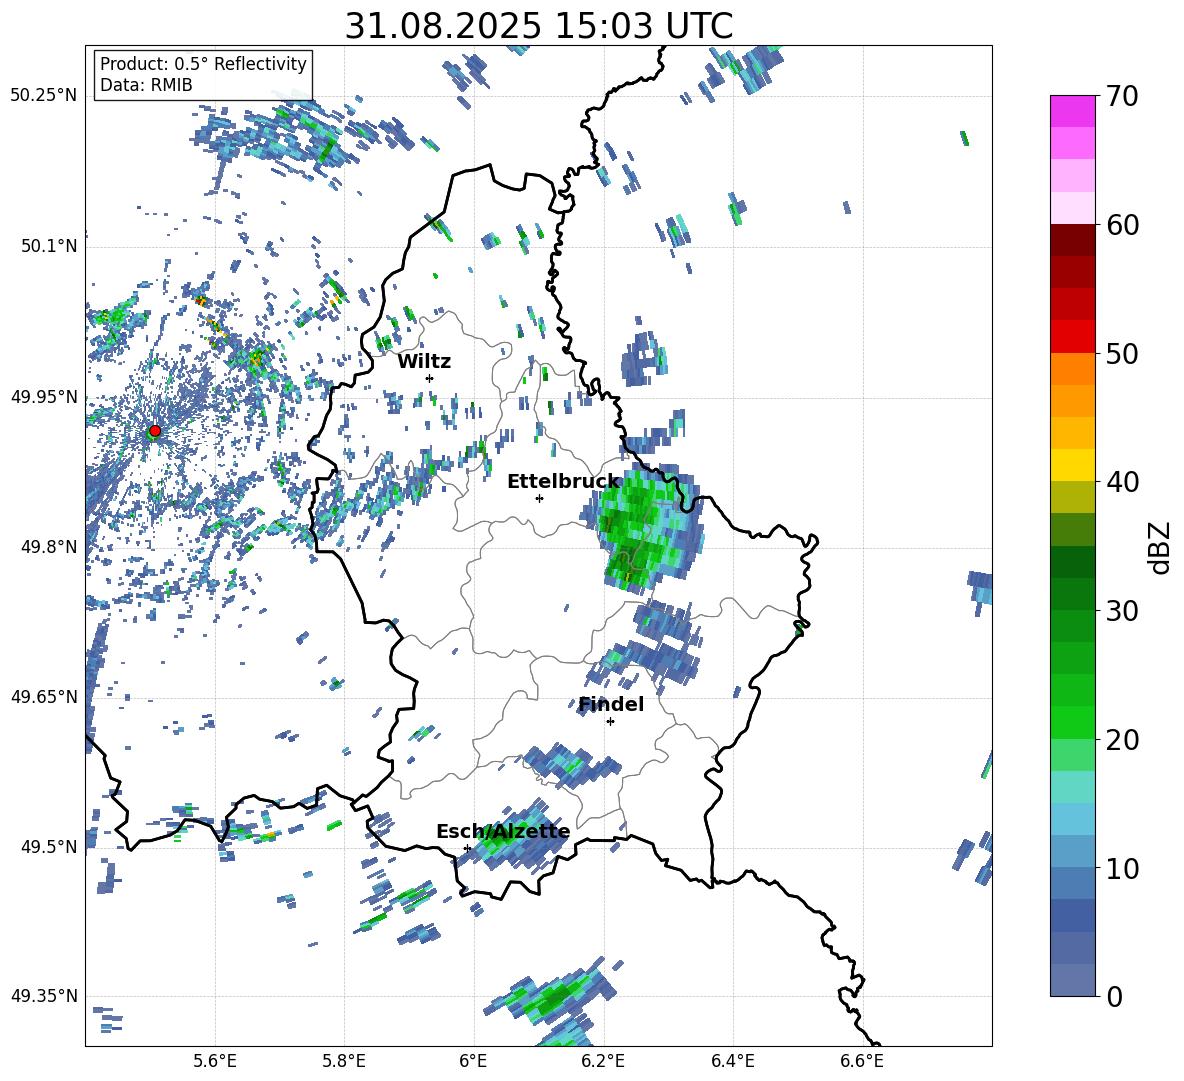Click the Data: RMIB text
This screenshot has height=1081, width=1184.
(146, 85)
